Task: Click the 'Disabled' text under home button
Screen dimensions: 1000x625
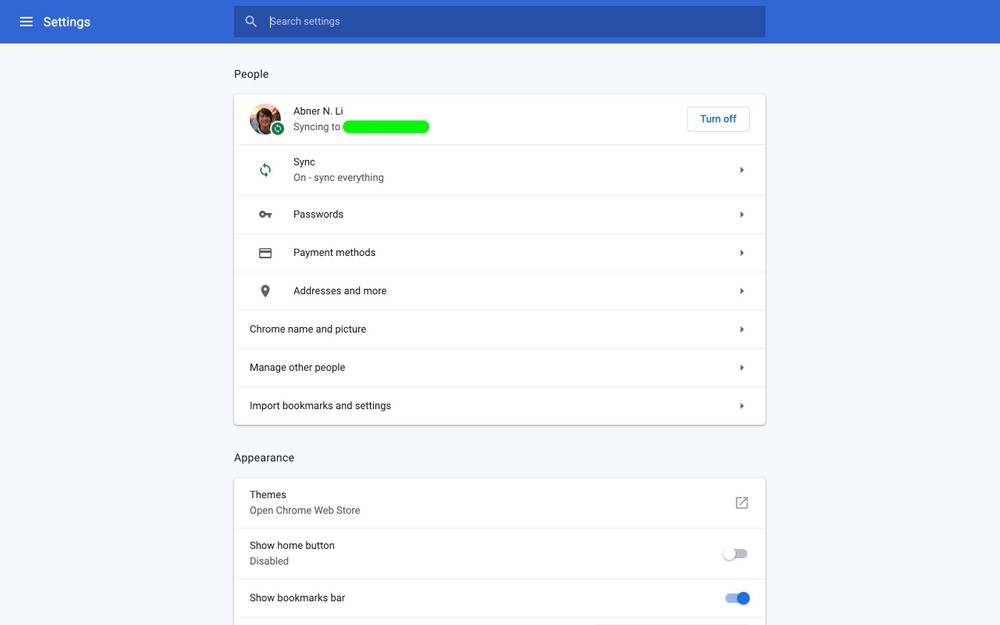Action: coord(269,562)
